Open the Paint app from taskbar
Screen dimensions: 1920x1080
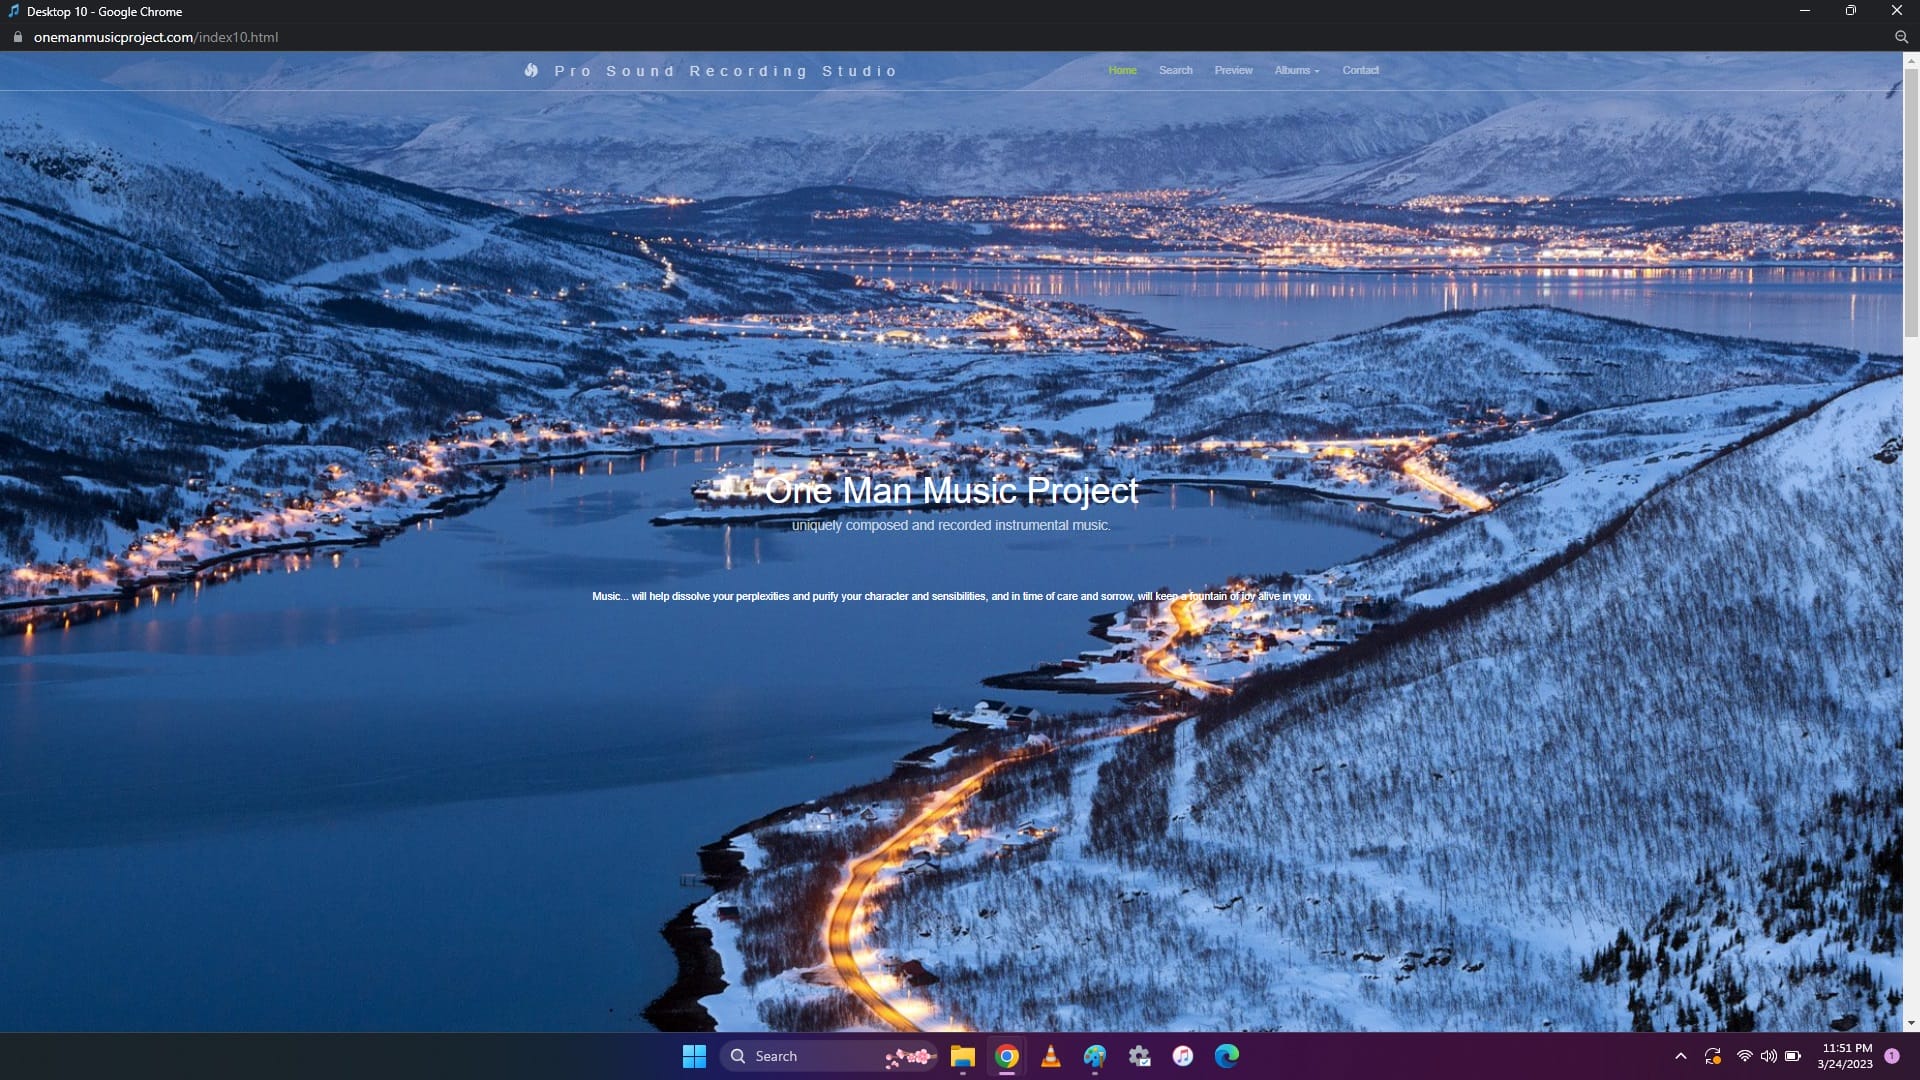coord(1094,1056)
